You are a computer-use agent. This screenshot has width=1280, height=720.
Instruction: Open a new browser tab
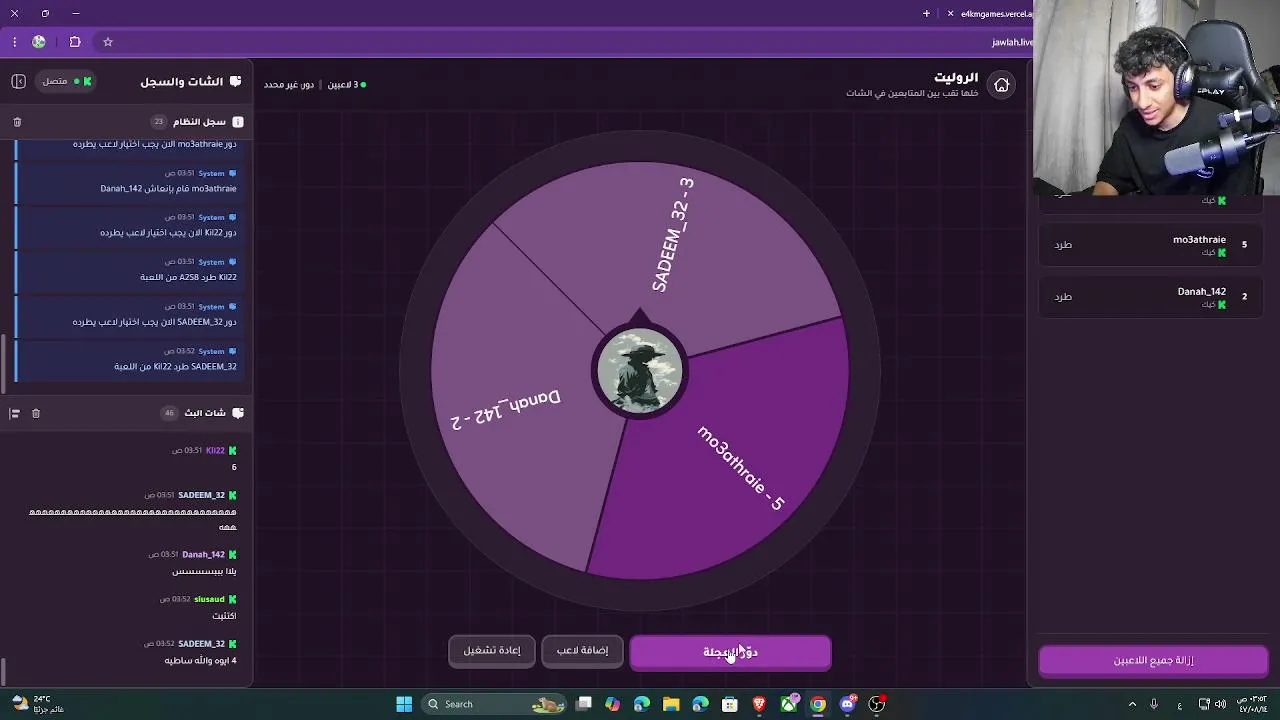(x=926, y=14)
